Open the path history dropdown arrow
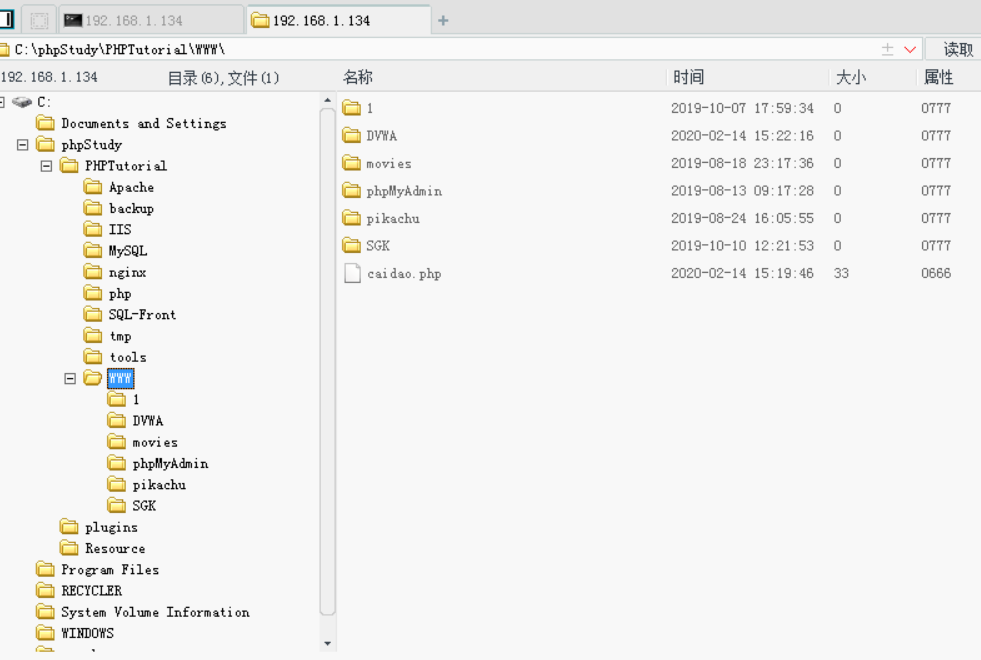 coord(910,50)
